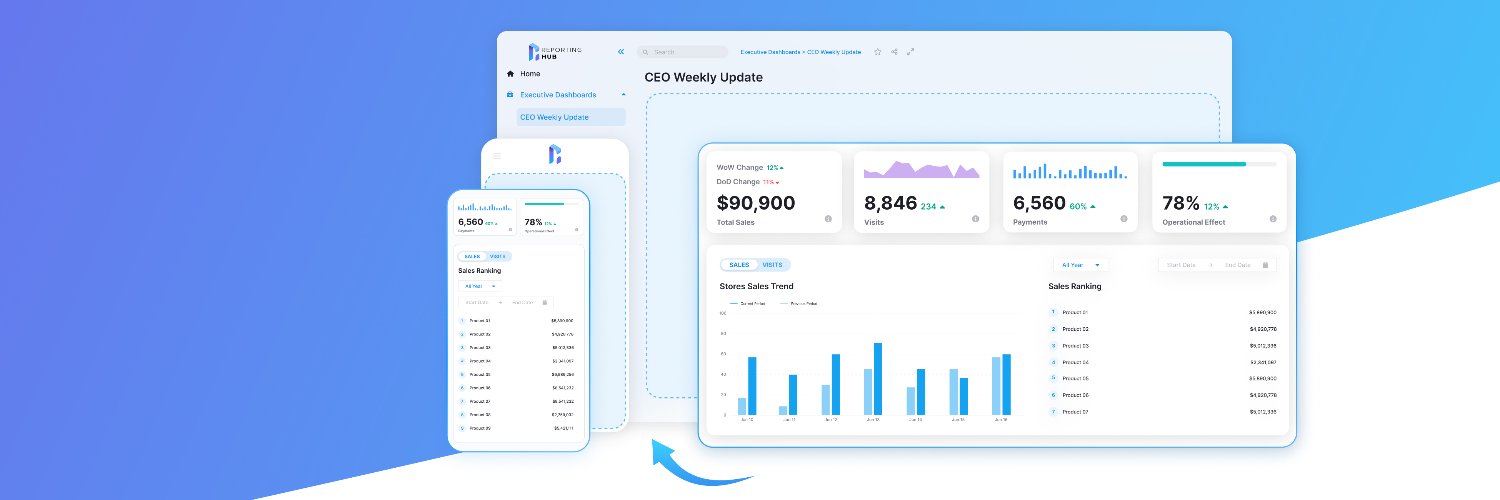Image resolution: width=1500 pixels, height=500 pixels.
Task: Select the Product 06 row in the dashboard ranking
Action: pyautogui.click(x=1162, y=395)
